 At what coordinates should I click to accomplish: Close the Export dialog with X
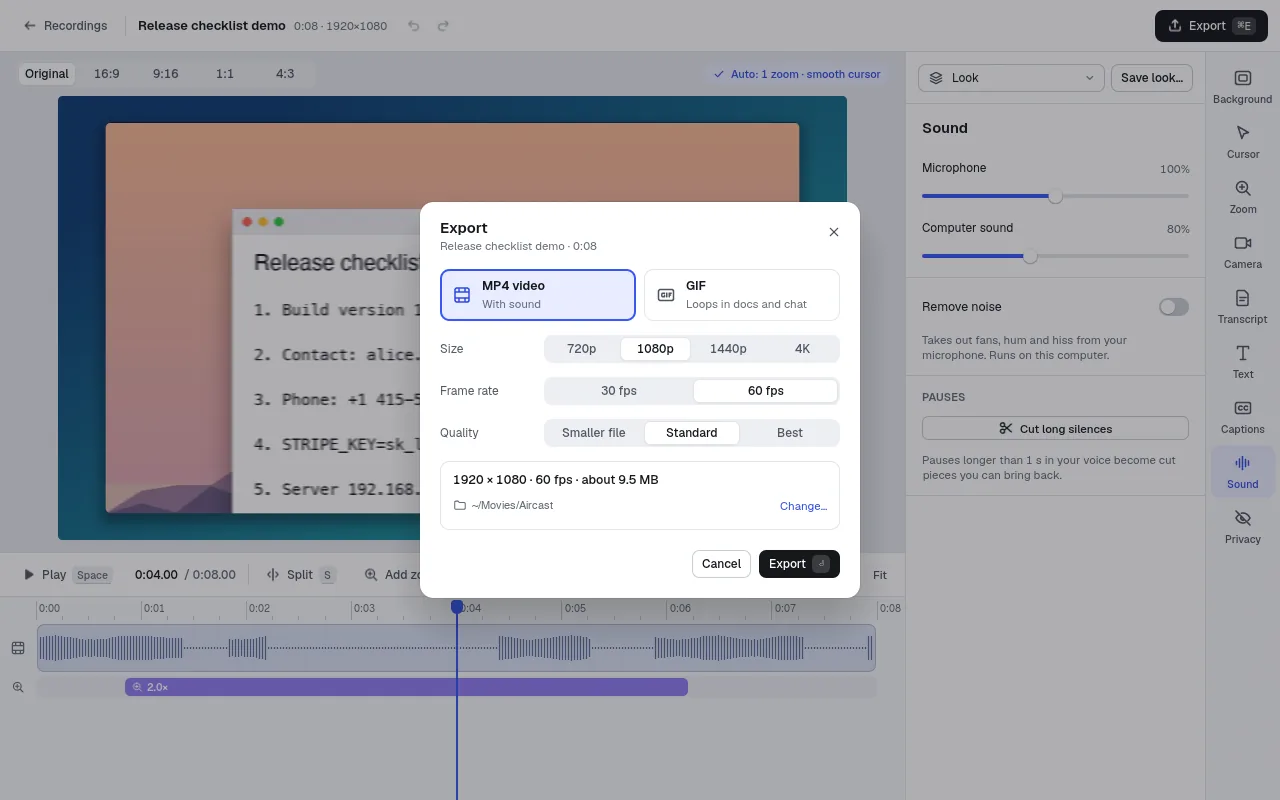834,232
